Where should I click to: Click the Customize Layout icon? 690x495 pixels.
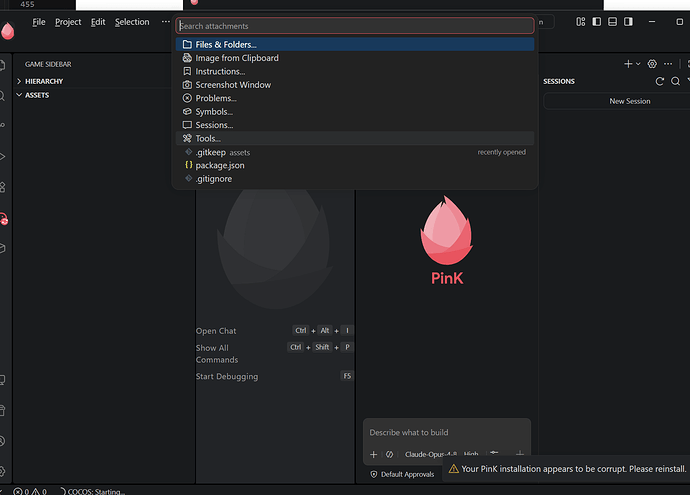[581, 22]
